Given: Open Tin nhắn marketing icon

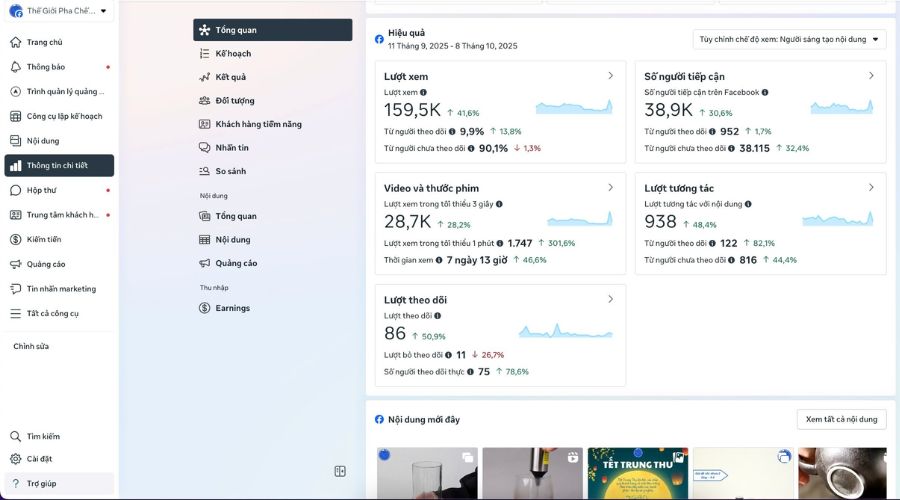Looking at the screenshot, I should point(15,289).
